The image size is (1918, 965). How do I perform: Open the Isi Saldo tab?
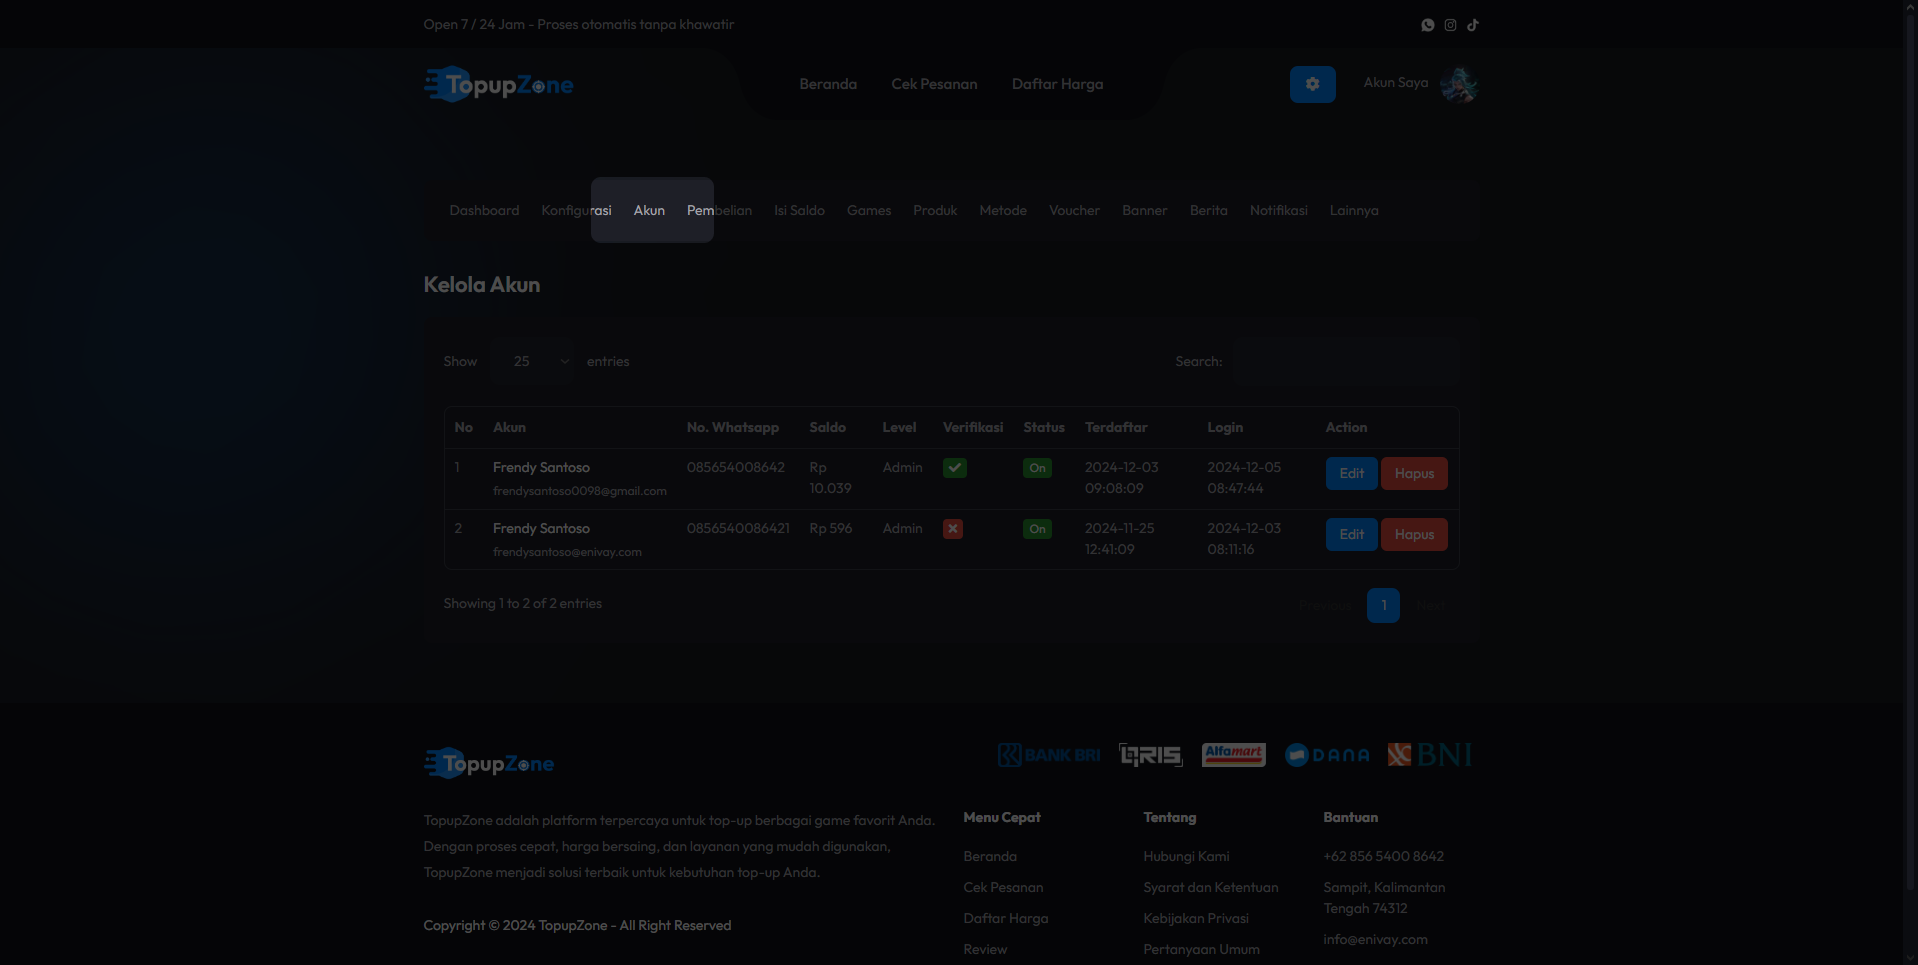[x=799, y=211]
